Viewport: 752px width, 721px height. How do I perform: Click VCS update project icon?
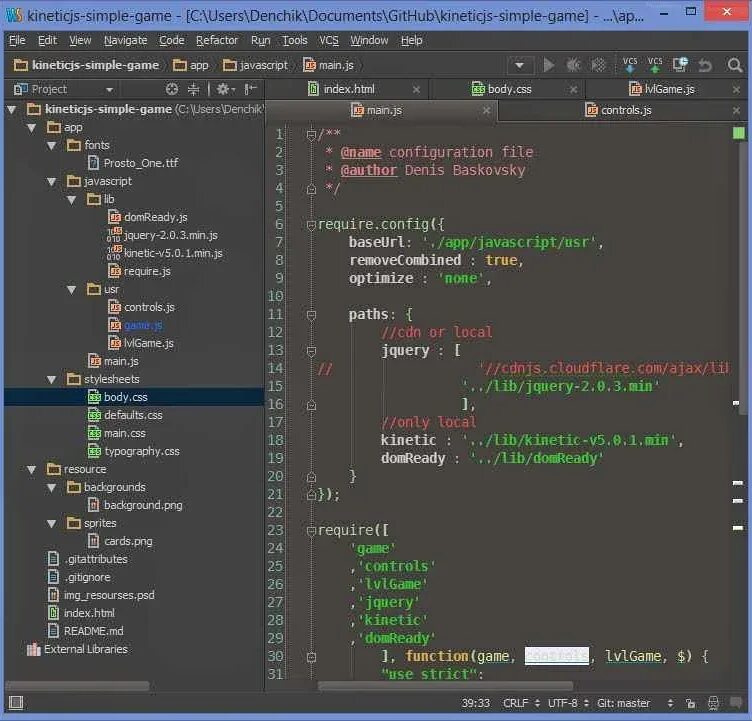(630, 65)
